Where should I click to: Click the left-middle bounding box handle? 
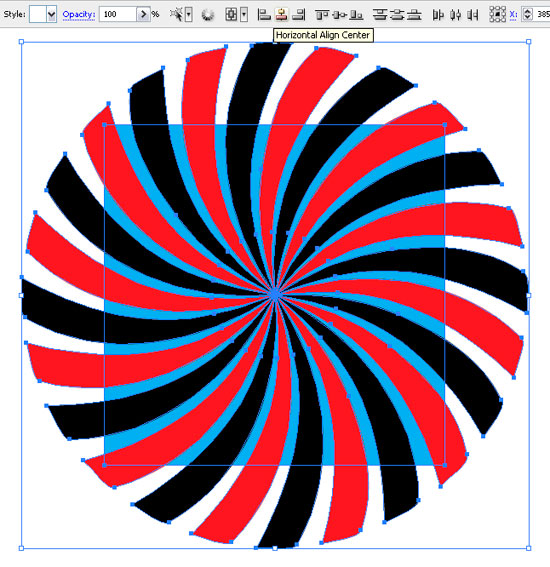[21, 295]
